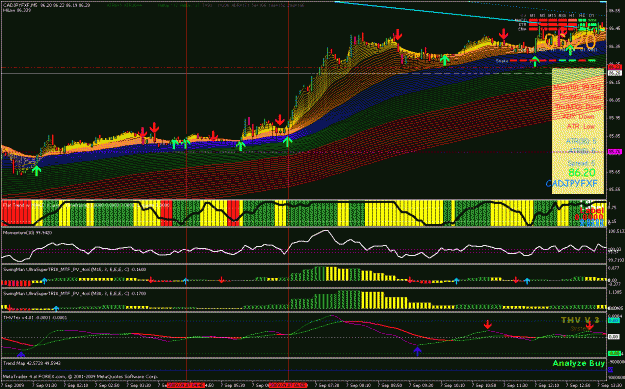Select the M15 timeframe header in signal table
The width and height of the screenshot is (625, 389).
point(552,16)
